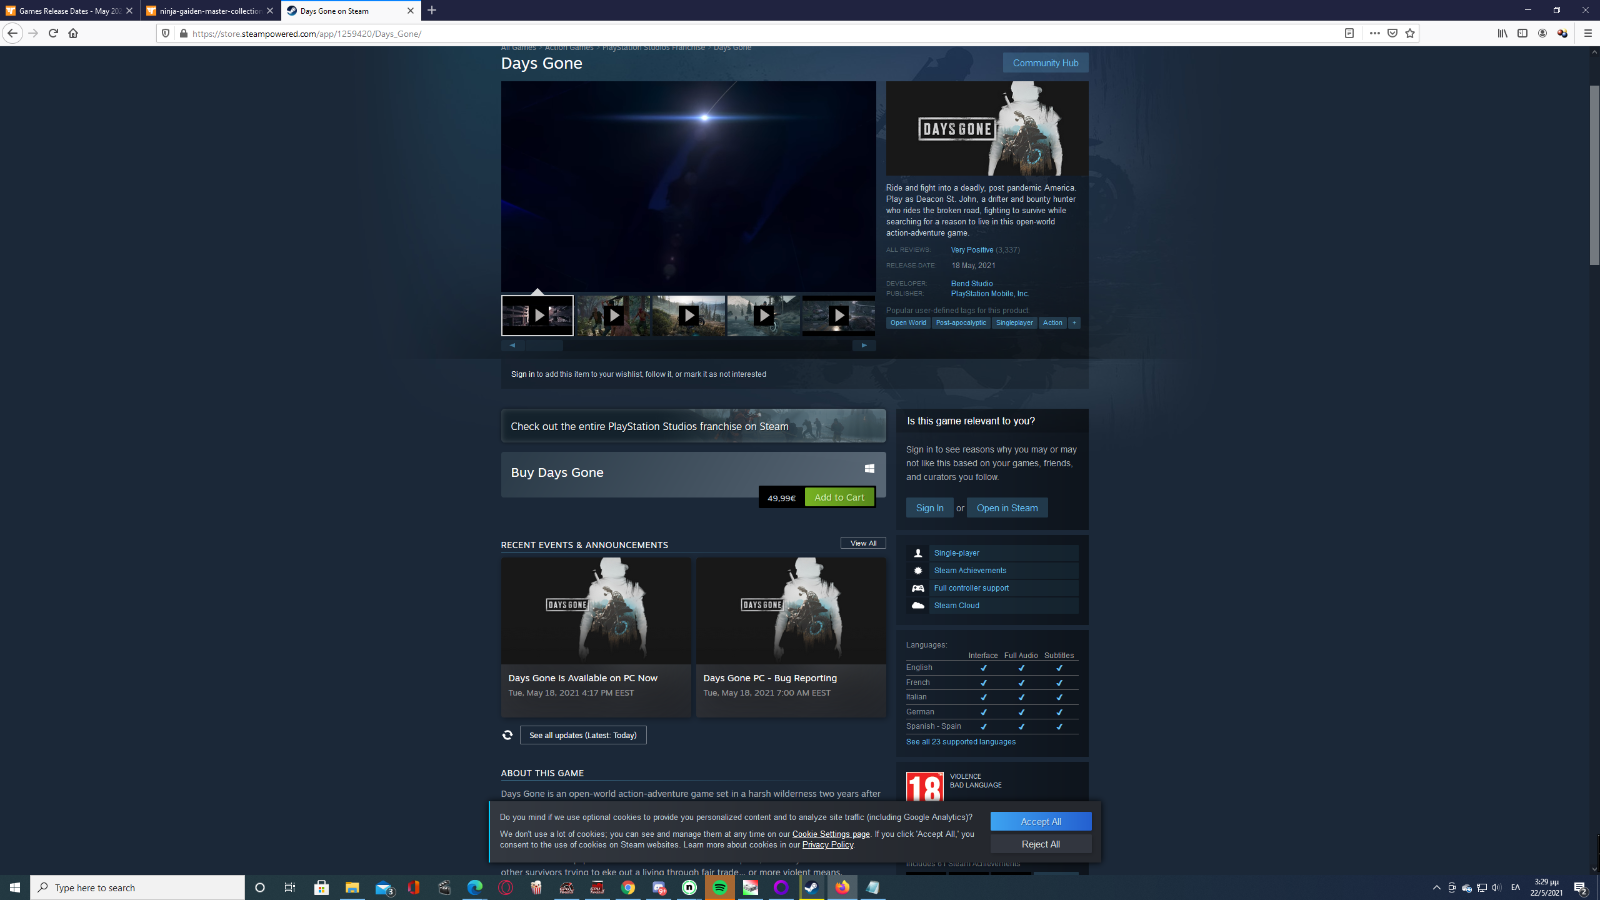Click the volume icon in system tray
The width and height of the screenshot is (1600, 900).
click(1497, 887)
